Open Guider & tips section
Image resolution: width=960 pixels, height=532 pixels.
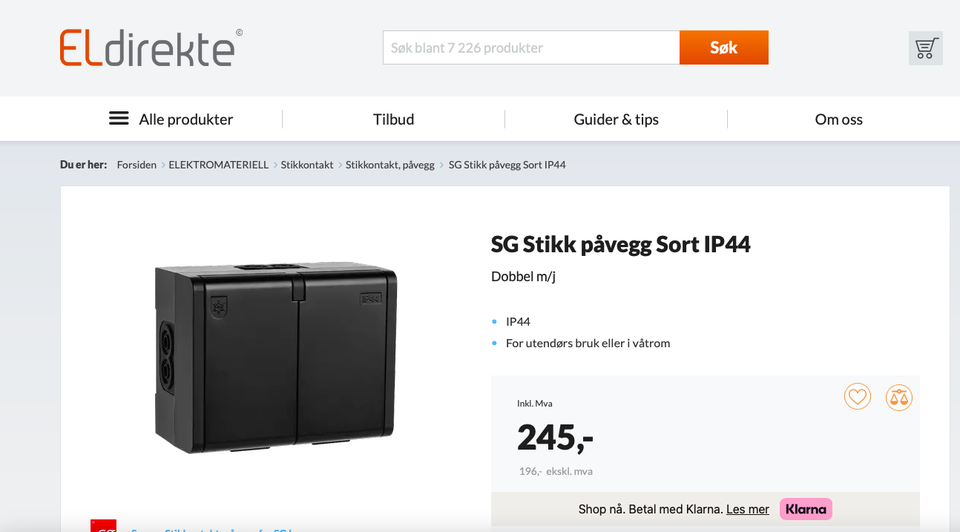tap(616, 119)
